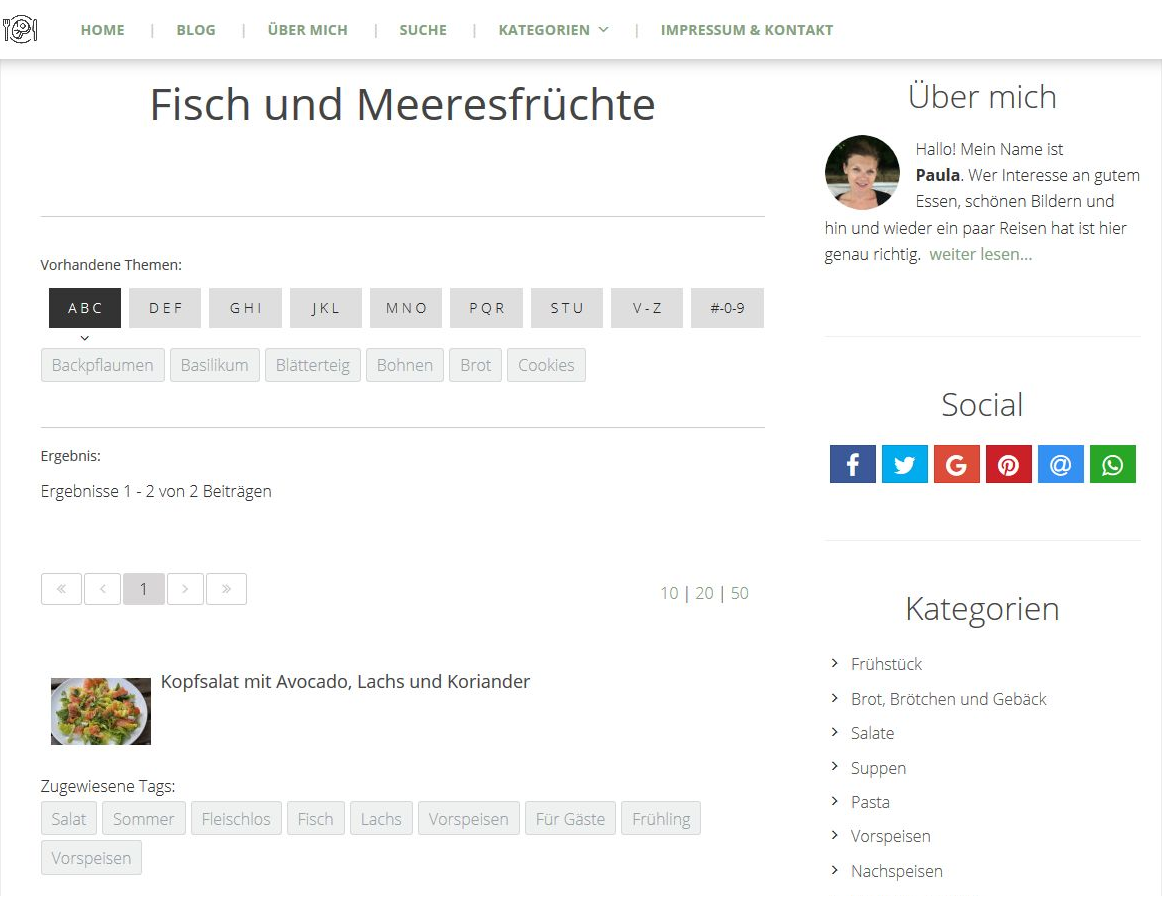Click Vorspeisen tag next to Lachs
Image resolution: width=1162 pixels, height=912 pixels.
[x=468, y=819]
